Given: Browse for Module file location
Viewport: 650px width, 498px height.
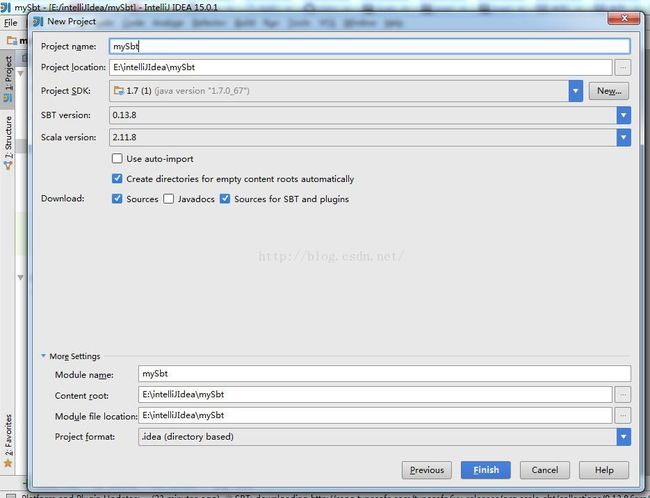Looking at the screenshot, I should [623, 415].
